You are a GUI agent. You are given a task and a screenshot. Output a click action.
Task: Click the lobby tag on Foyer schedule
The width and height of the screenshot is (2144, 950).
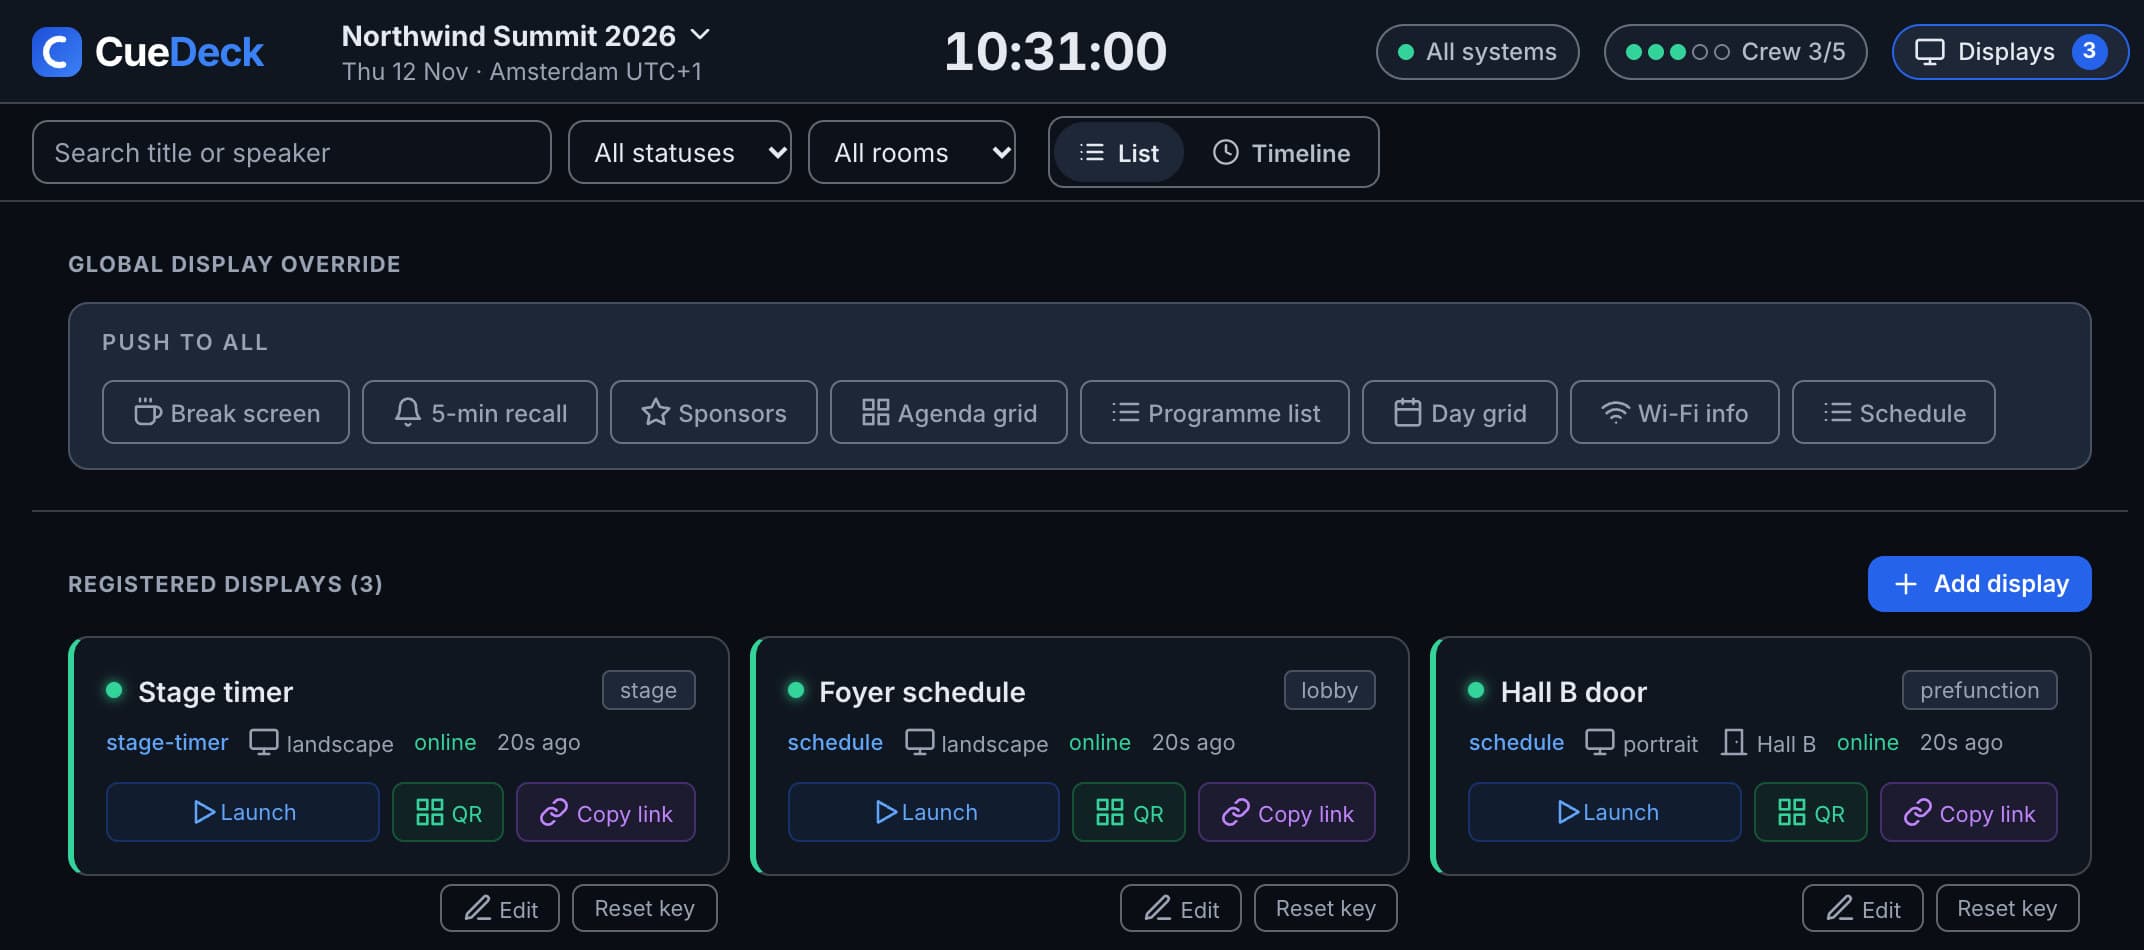pyautogui.click(x=1330, y=690)
